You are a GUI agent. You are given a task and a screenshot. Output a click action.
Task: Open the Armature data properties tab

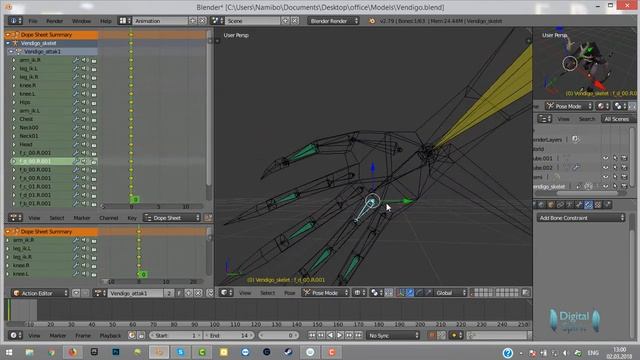click(569, 204)
